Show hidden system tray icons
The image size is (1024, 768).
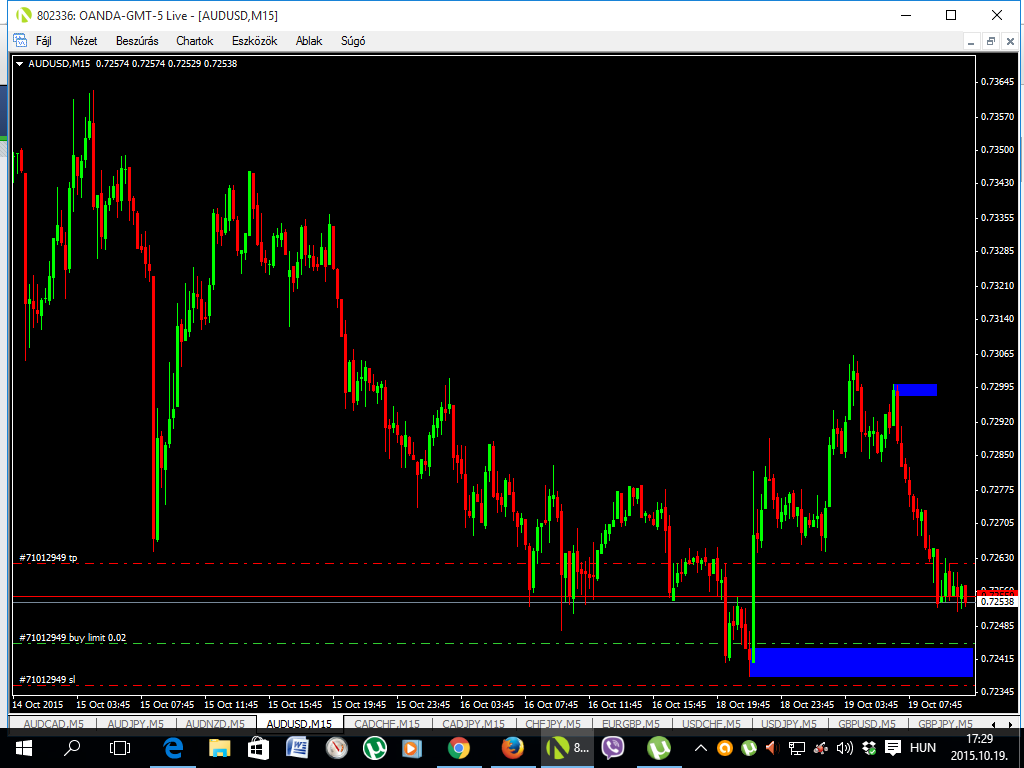pos(701,748)
